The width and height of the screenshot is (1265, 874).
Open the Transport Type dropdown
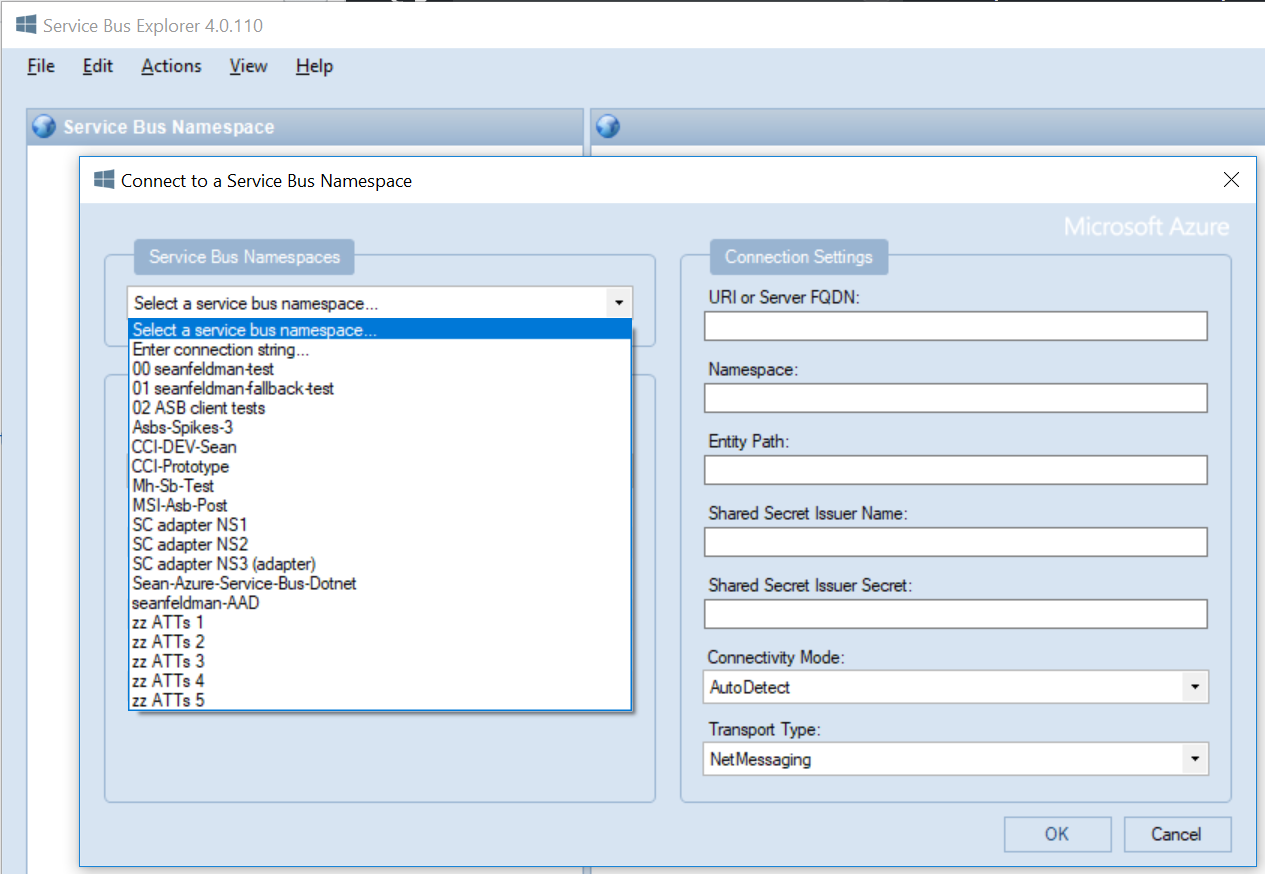(x=1194, y=759)
